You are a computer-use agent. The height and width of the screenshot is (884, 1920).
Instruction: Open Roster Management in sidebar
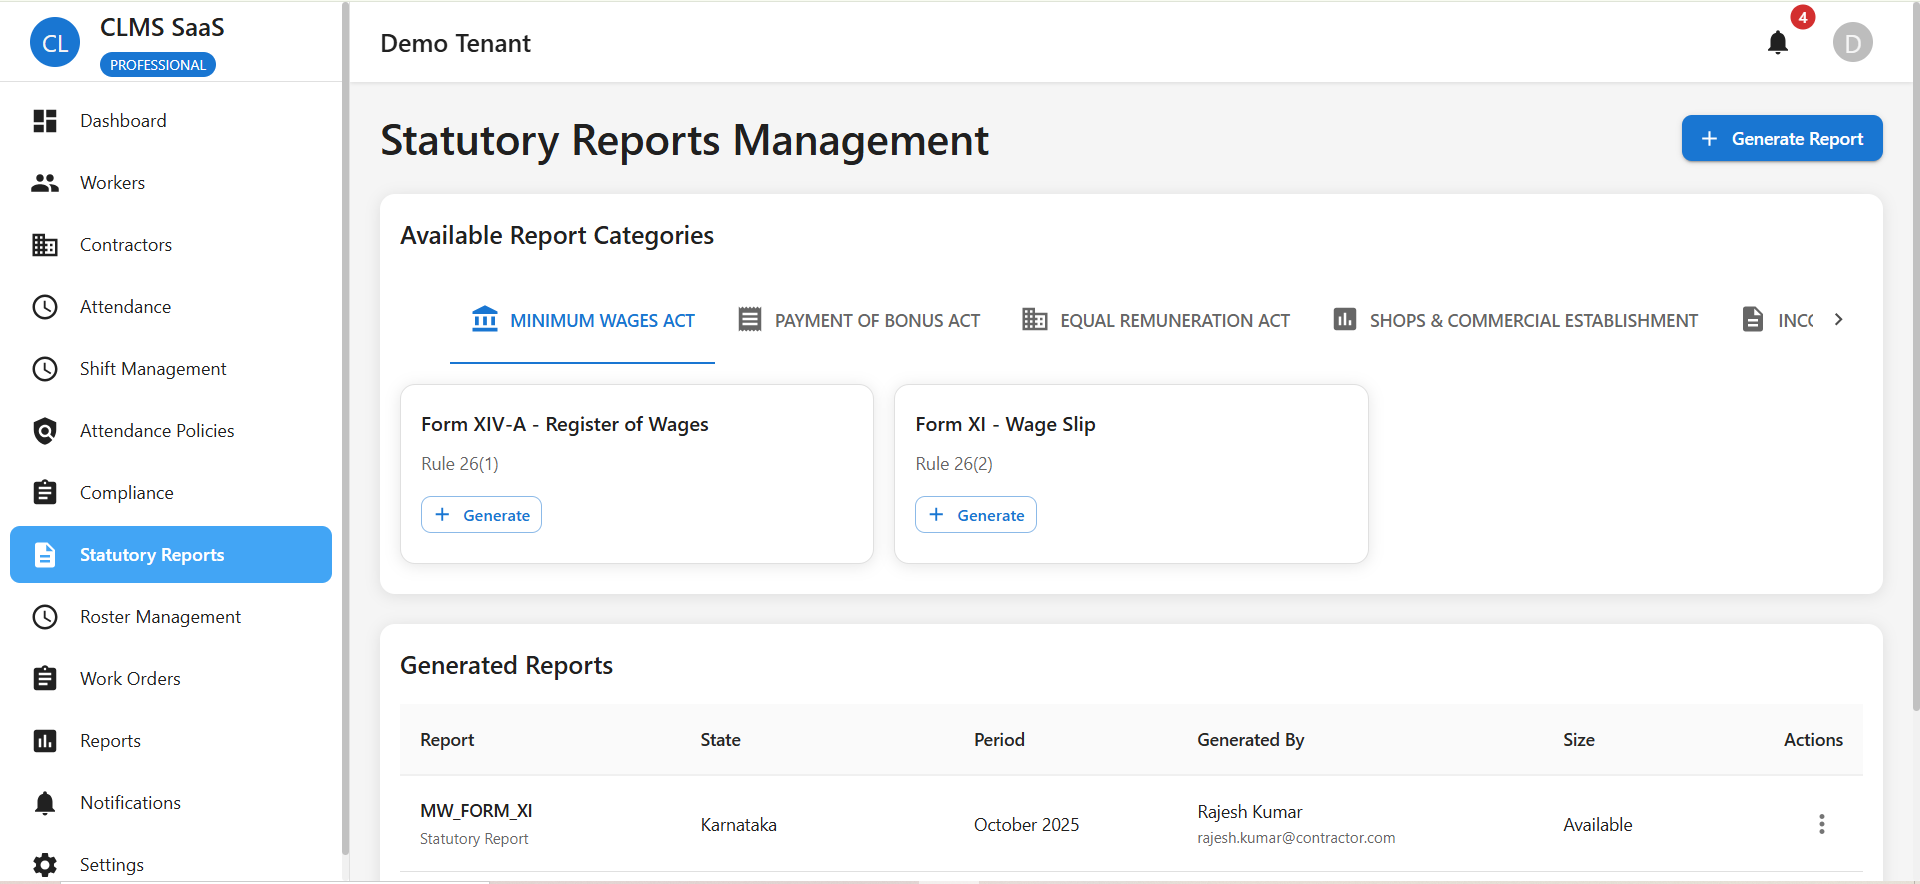click(x=160, y=617)
